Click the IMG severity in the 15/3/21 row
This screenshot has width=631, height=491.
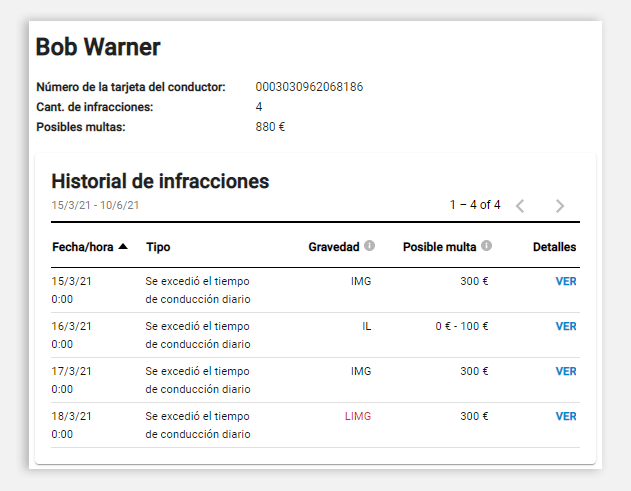pyautogui.click(x=361, y=281)
